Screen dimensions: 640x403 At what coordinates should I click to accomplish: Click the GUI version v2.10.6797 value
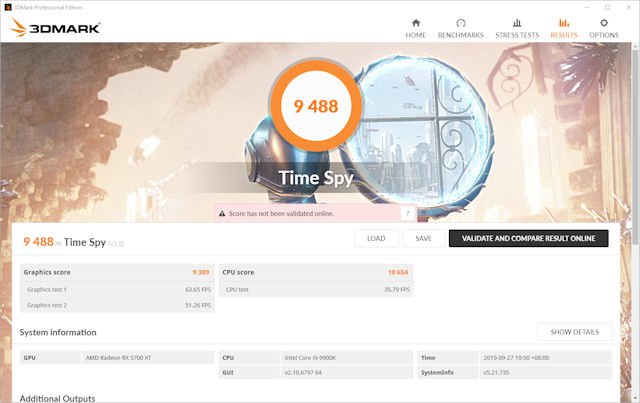coord(303,372)
